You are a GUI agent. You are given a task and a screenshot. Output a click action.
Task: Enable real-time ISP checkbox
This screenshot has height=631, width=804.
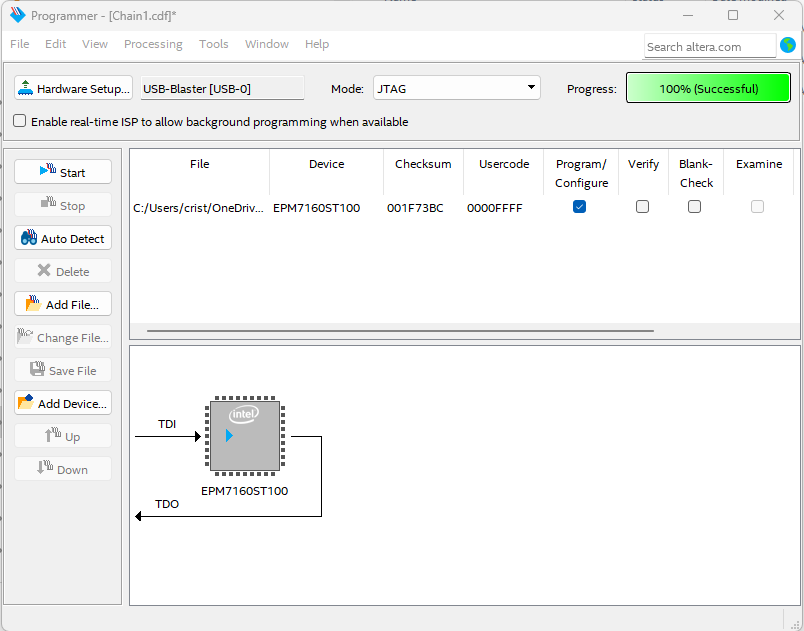coord(20,121)
